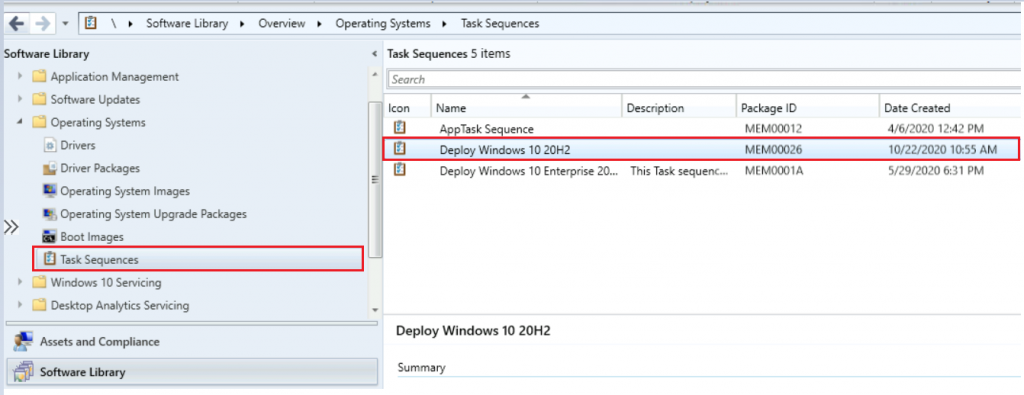
Task: Expand the Windows 10 Servicing node
Action: [20, 283]
